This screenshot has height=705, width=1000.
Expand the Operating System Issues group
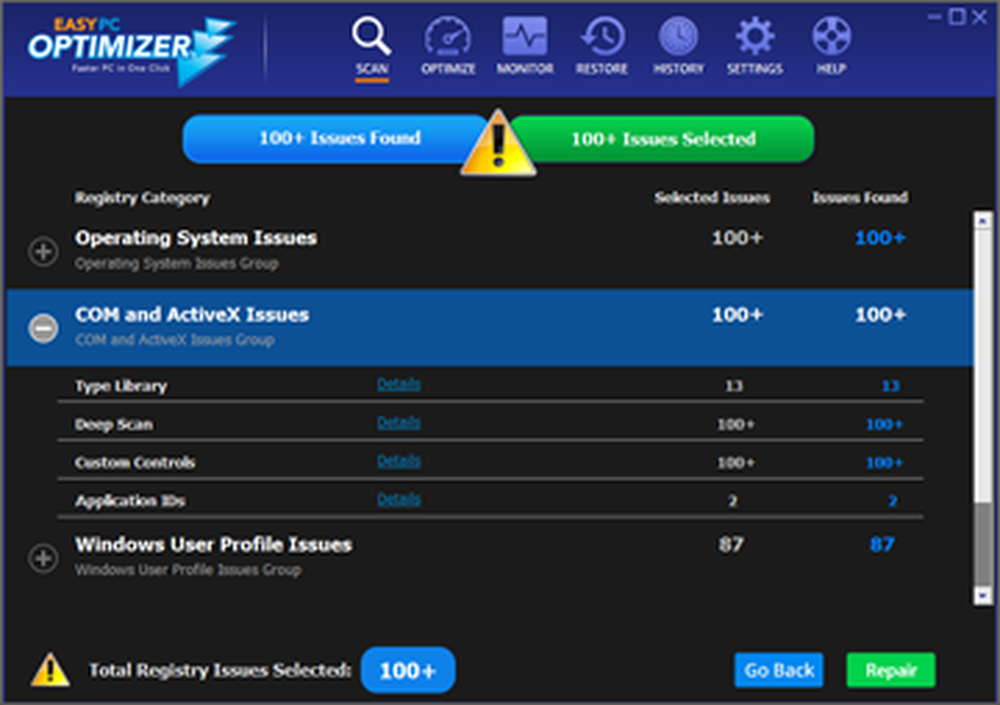click(x=43, y=251)
